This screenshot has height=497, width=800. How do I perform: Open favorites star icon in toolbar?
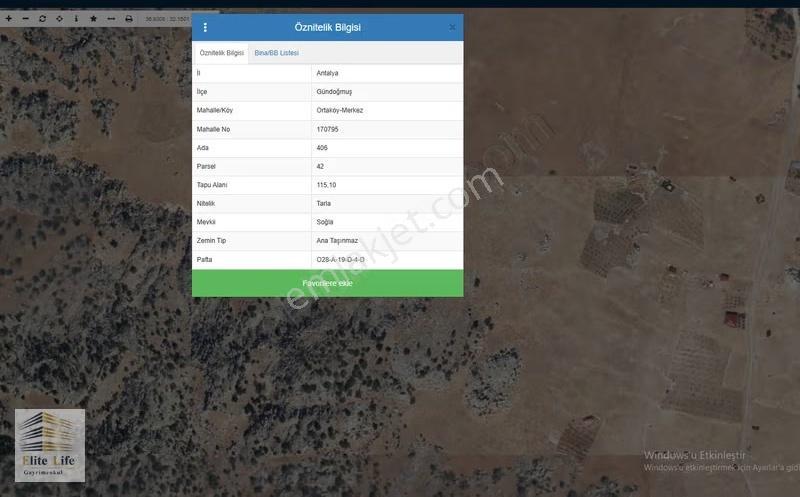point(93,18)
